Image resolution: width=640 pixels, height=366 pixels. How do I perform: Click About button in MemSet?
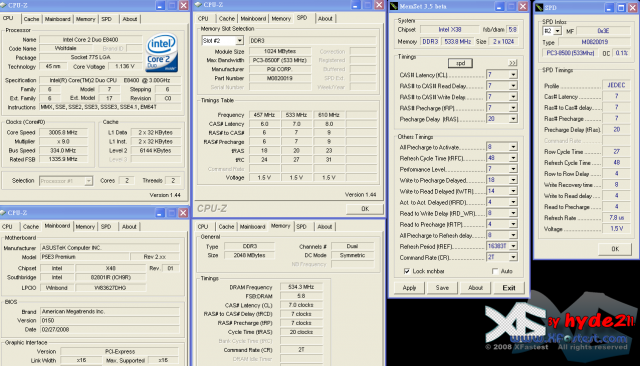475,288
